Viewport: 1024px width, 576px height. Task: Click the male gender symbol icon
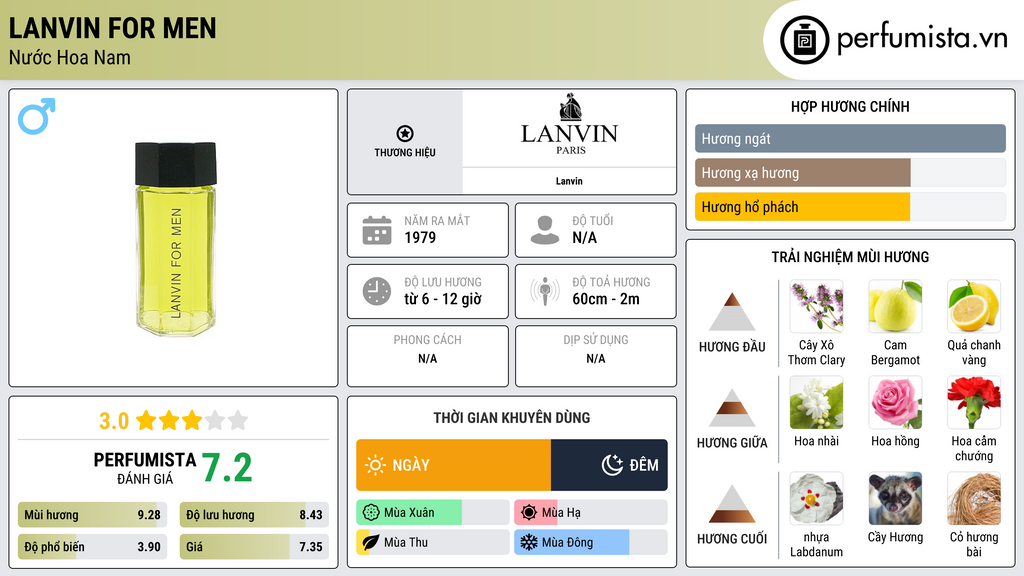pos(37,116)
